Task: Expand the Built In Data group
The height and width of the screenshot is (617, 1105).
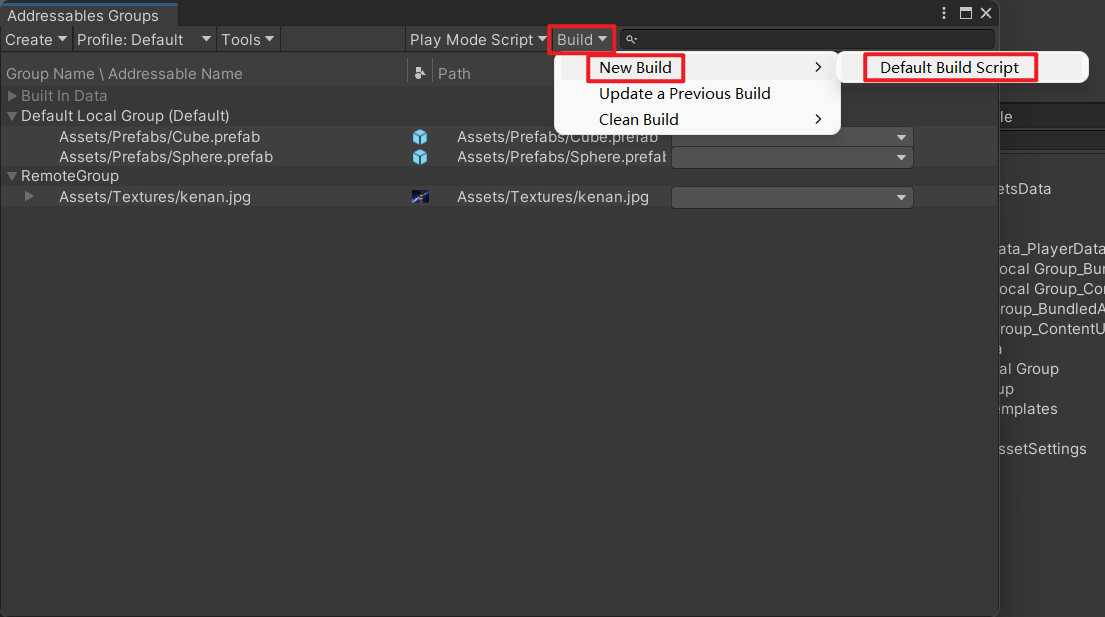Action: [12, 96]
